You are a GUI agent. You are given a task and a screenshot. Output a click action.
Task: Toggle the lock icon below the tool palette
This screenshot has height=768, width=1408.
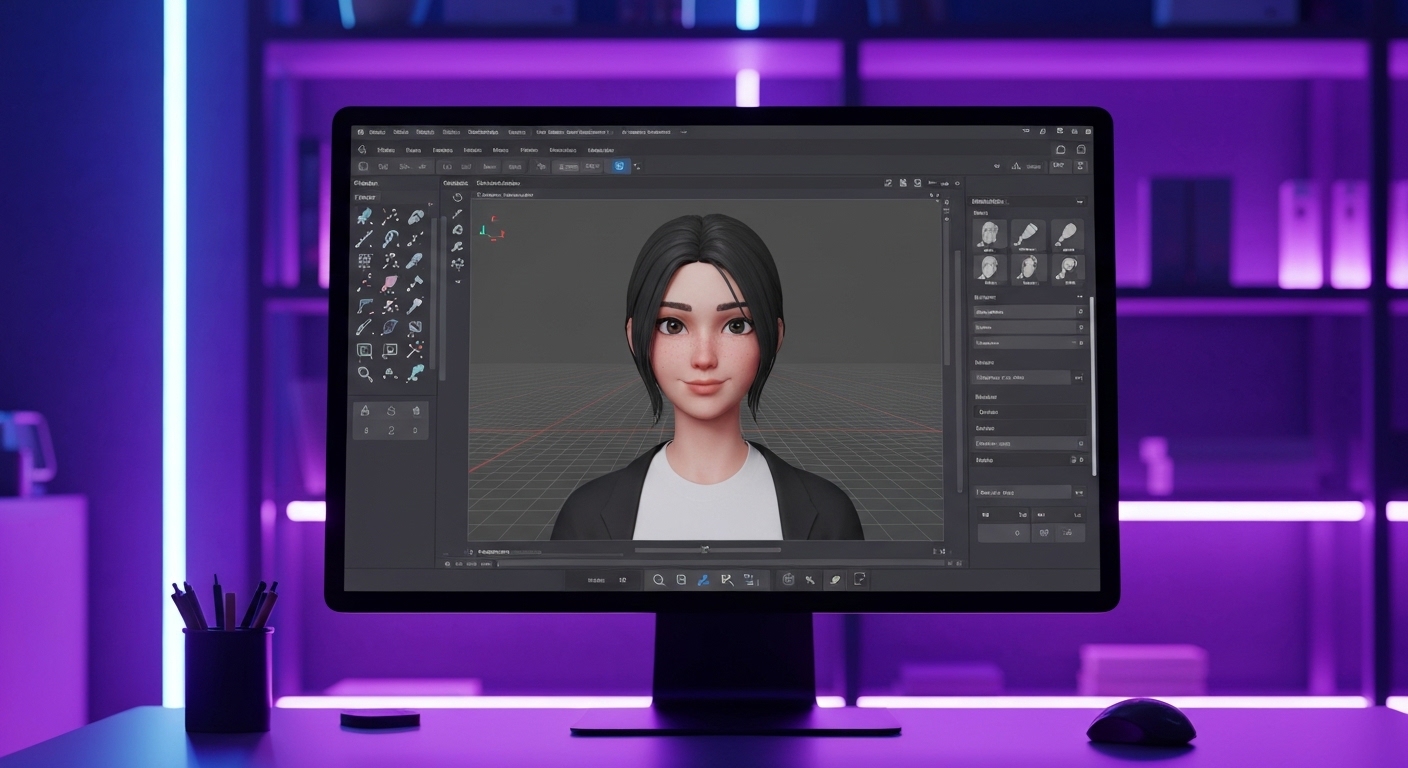tap(366, 409)
